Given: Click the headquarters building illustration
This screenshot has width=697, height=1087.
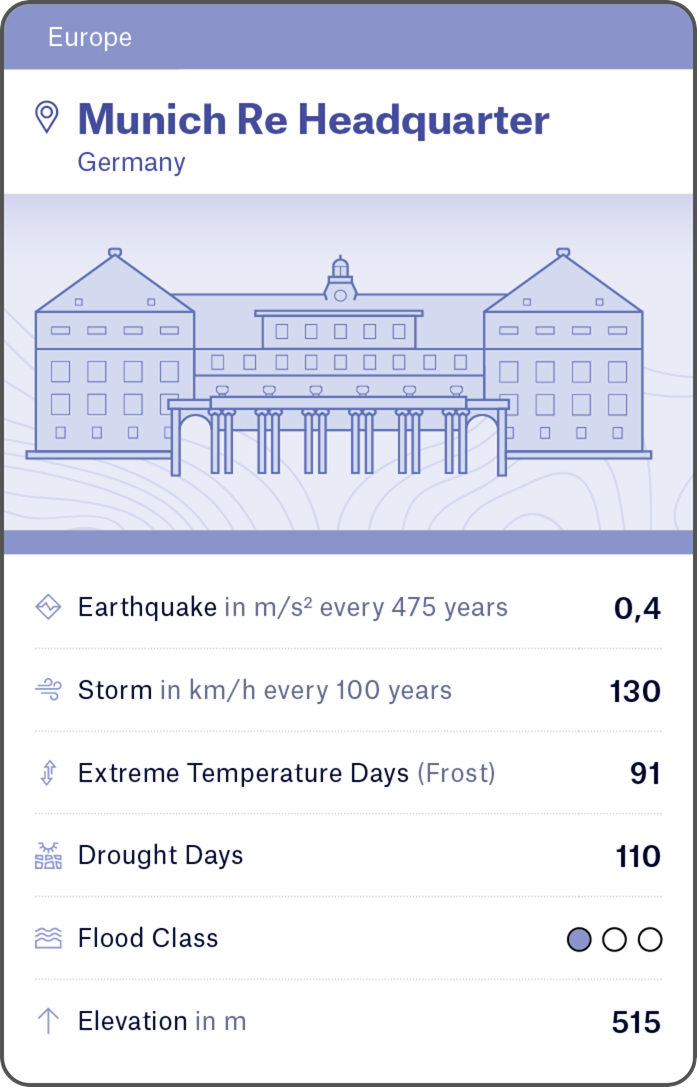Looking at the screenshot, I should tap(340, 370).
